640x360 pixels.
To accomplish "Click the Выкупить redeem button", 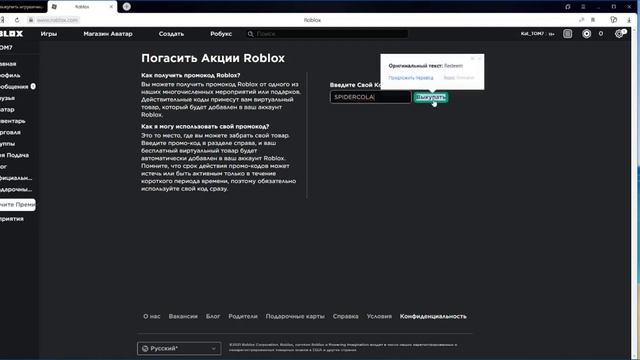I will click(431, 97).
